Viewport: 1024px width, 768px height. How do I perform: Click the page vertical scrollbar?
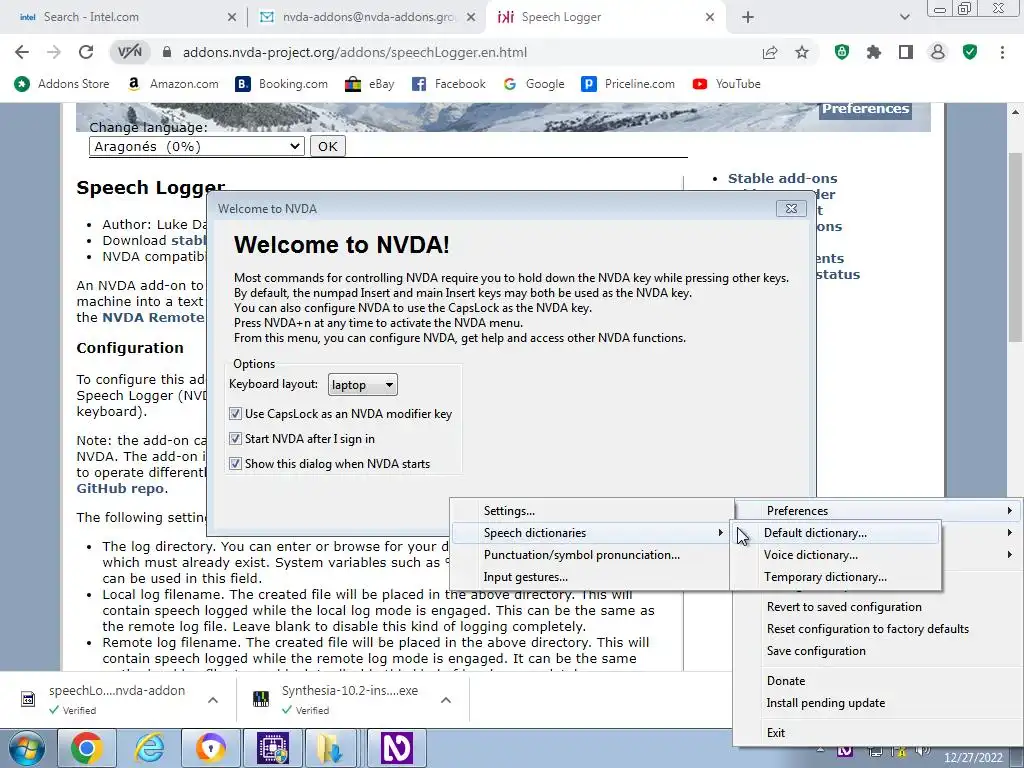pos(1015,247)
